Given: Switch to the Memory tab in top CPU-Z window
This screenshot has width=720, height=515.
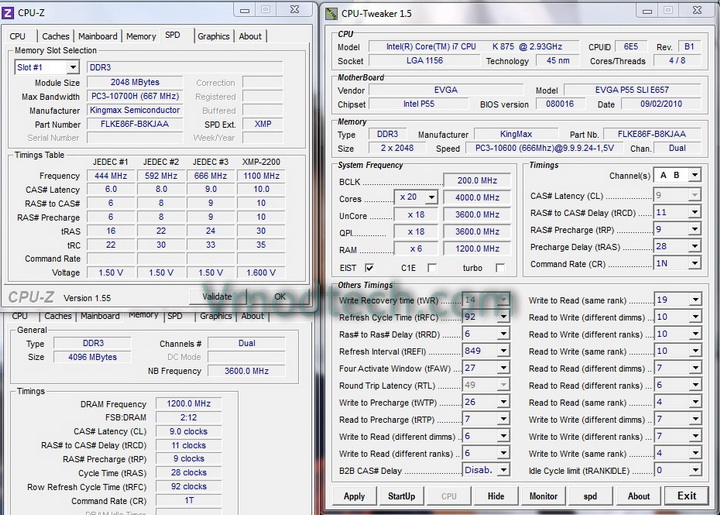Looking at the screenshot, I should (x=141, y=36).
